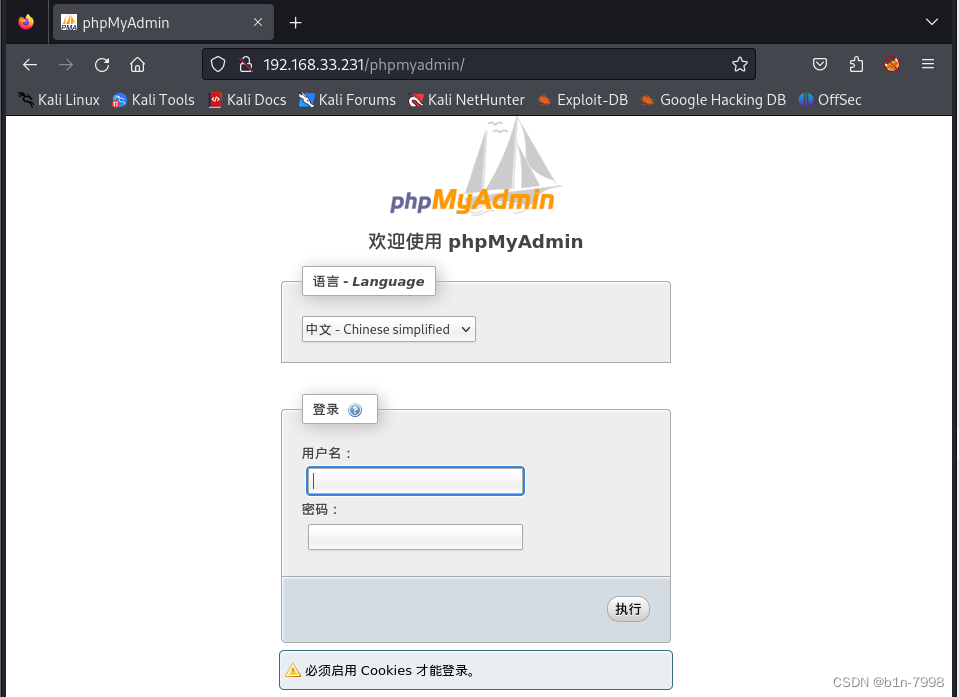The image size is (959, 697).
Task: Open the Save to Pocket icon
Action: tap(820, 64)
